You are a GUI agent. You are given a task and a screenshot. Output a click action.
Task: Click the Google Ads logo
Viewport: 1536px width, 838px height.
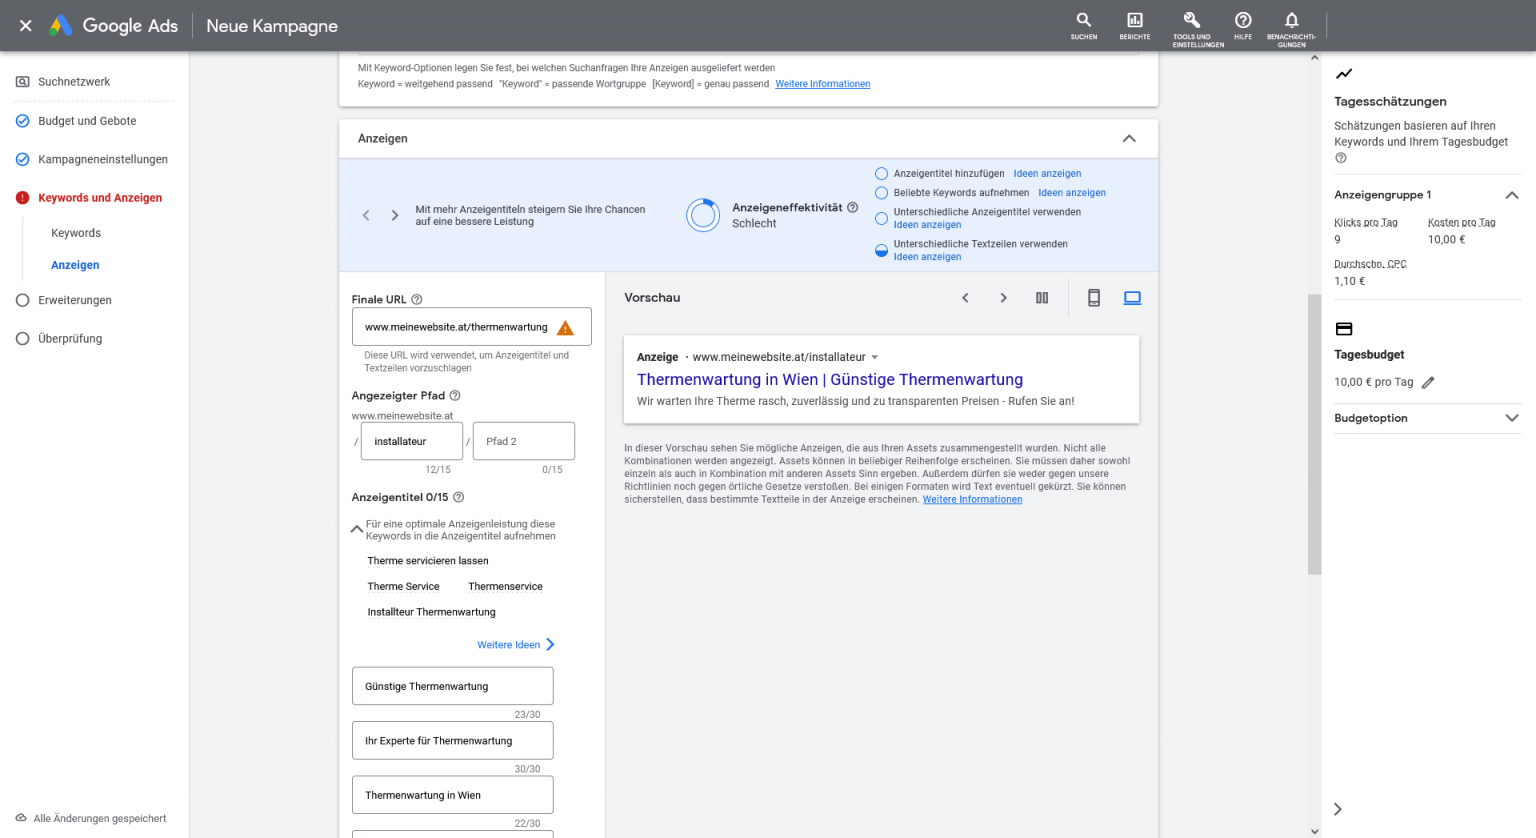coord(114,26)
